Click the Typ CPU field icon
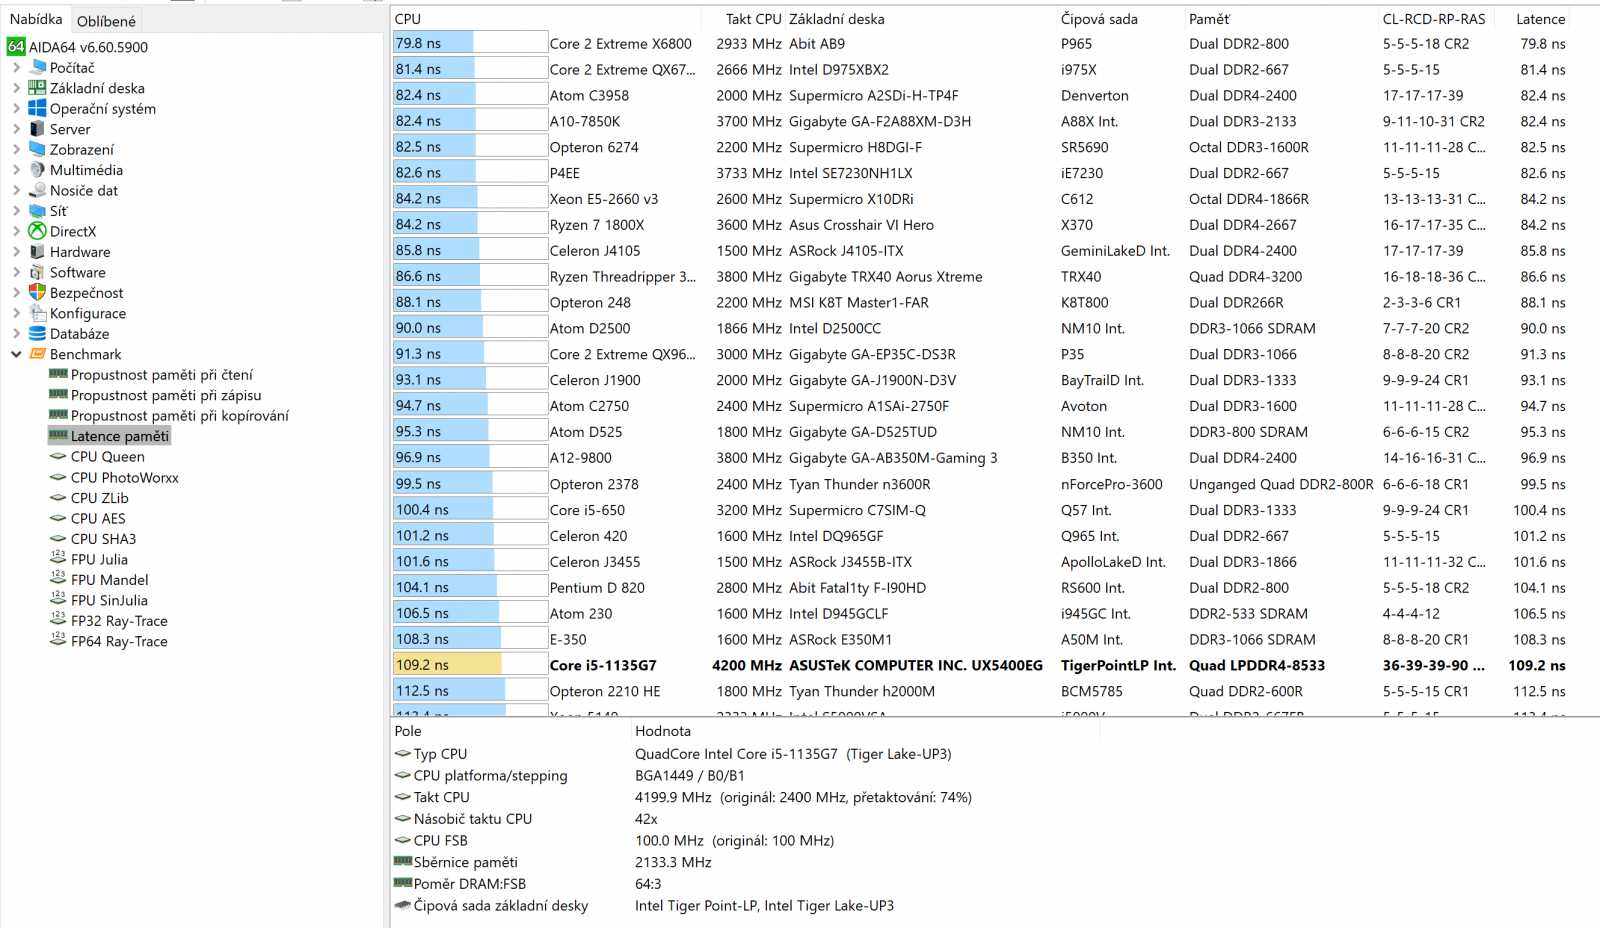 tap(403, 753)
